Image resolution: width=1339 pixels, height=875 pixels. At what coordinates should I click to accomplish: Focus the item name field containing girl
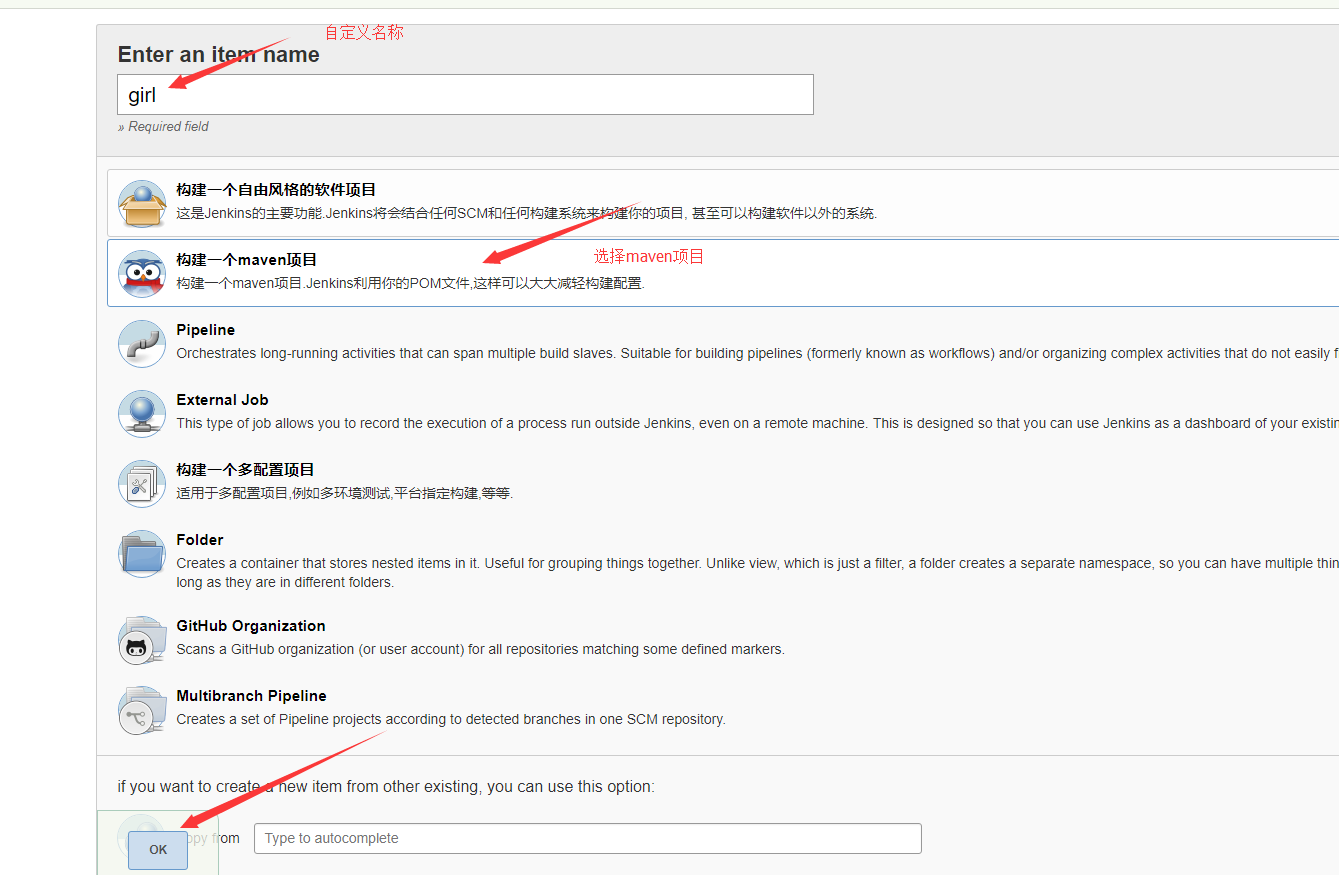click(465, 95)
